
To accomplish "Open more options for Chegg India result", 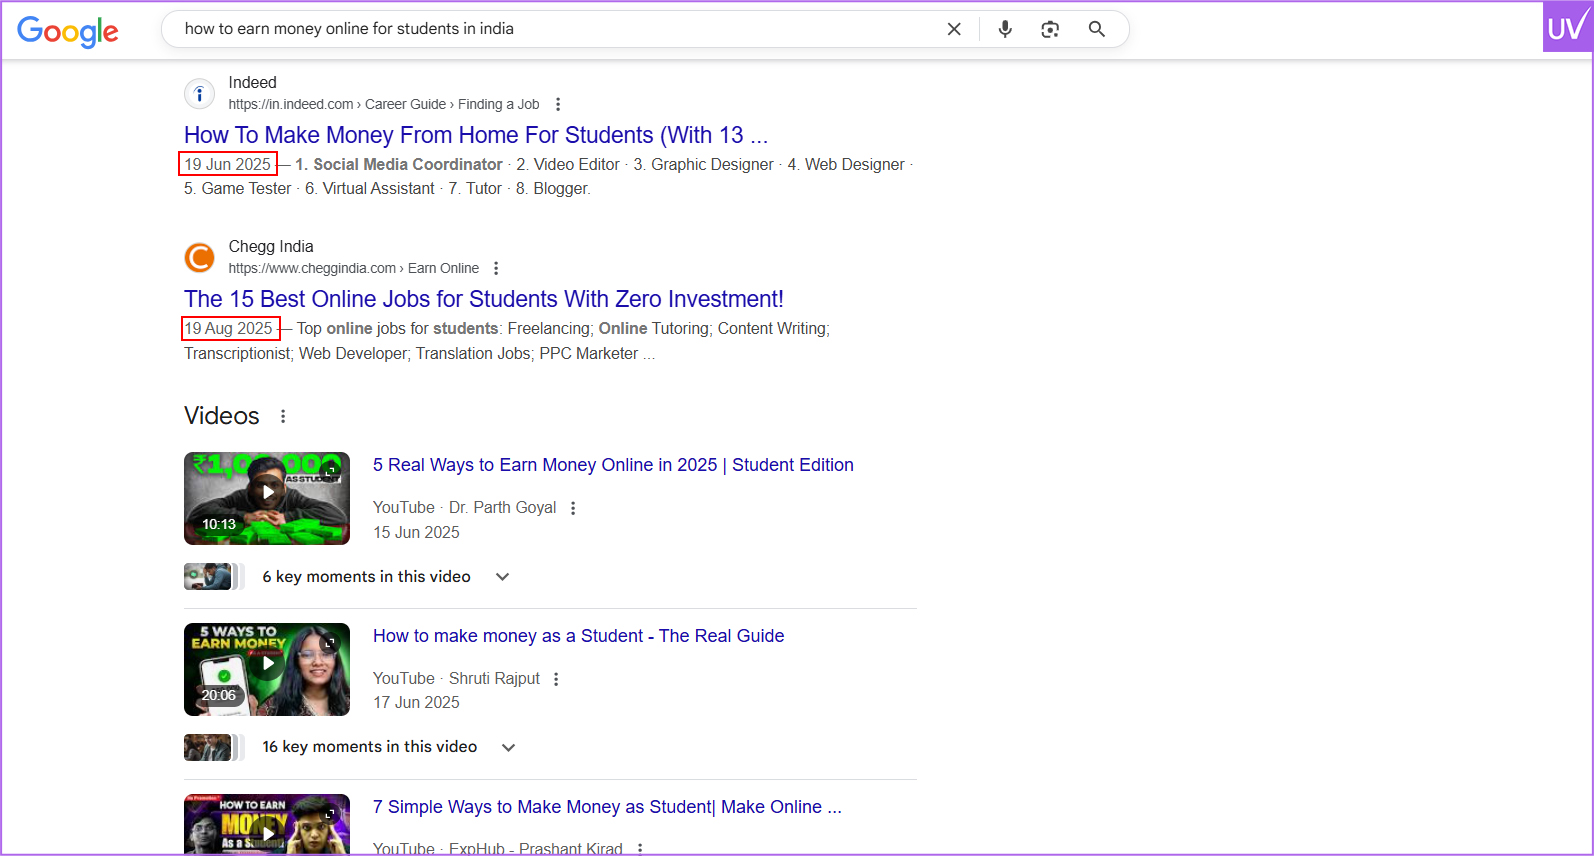I will coord(496,268).
